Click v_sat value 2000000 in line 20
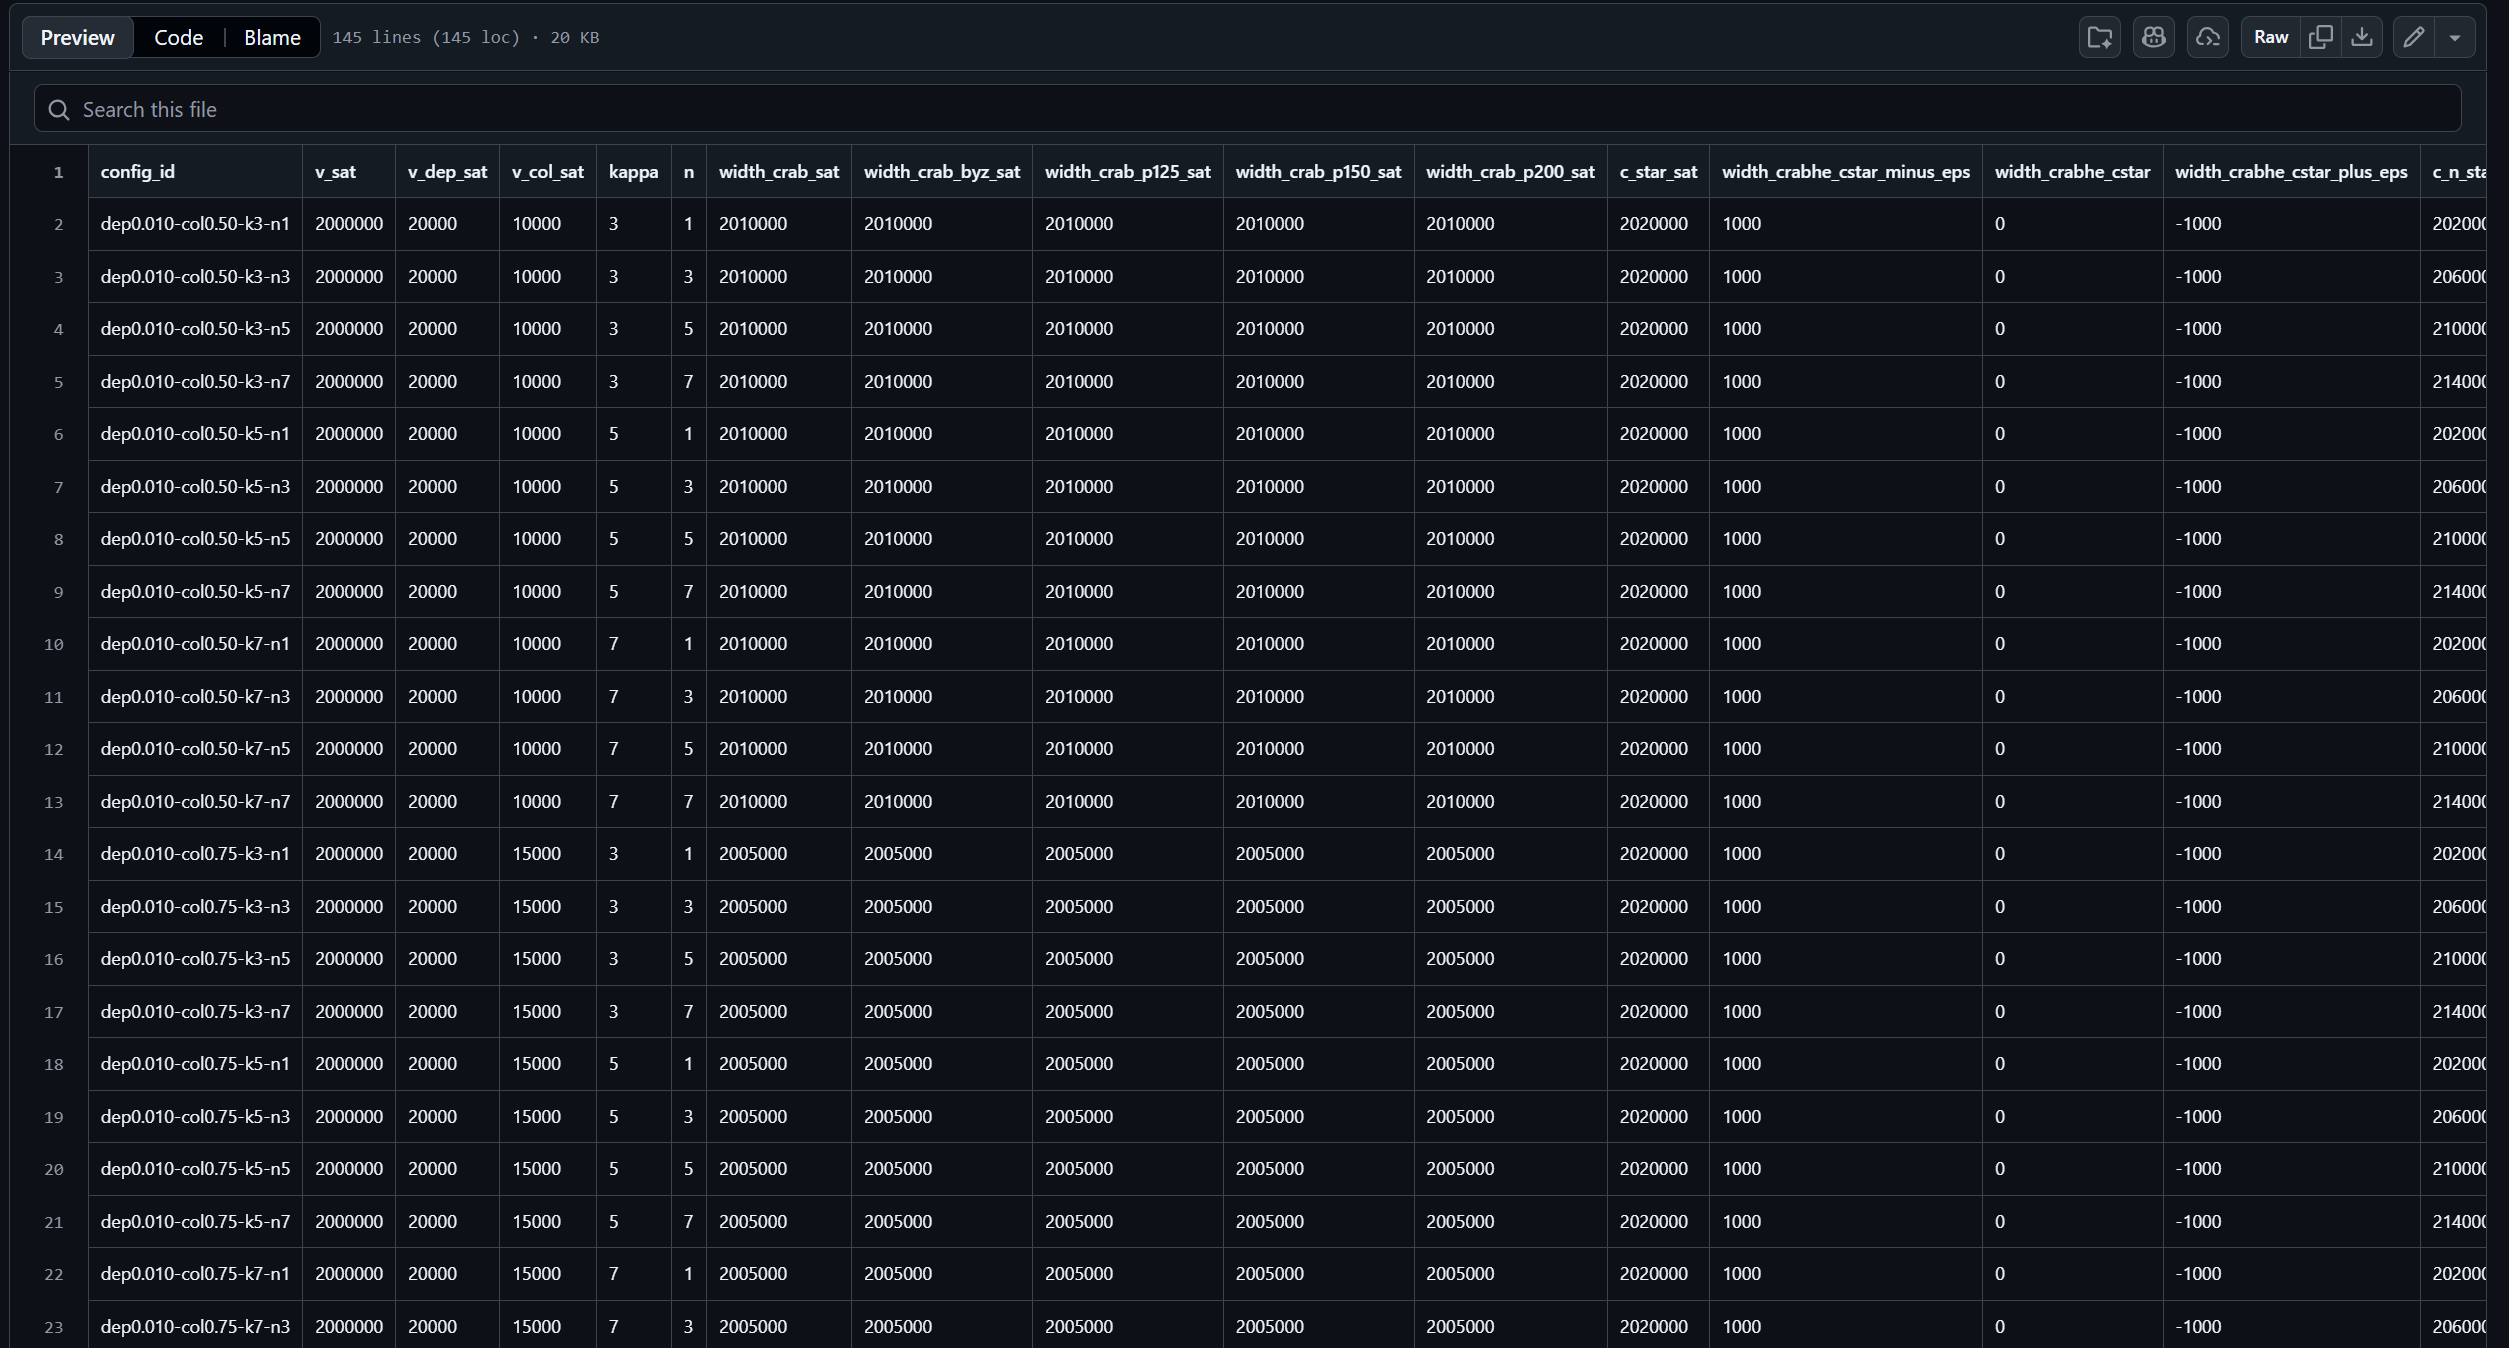2509x1348 pixels. tap(348, 1169)
